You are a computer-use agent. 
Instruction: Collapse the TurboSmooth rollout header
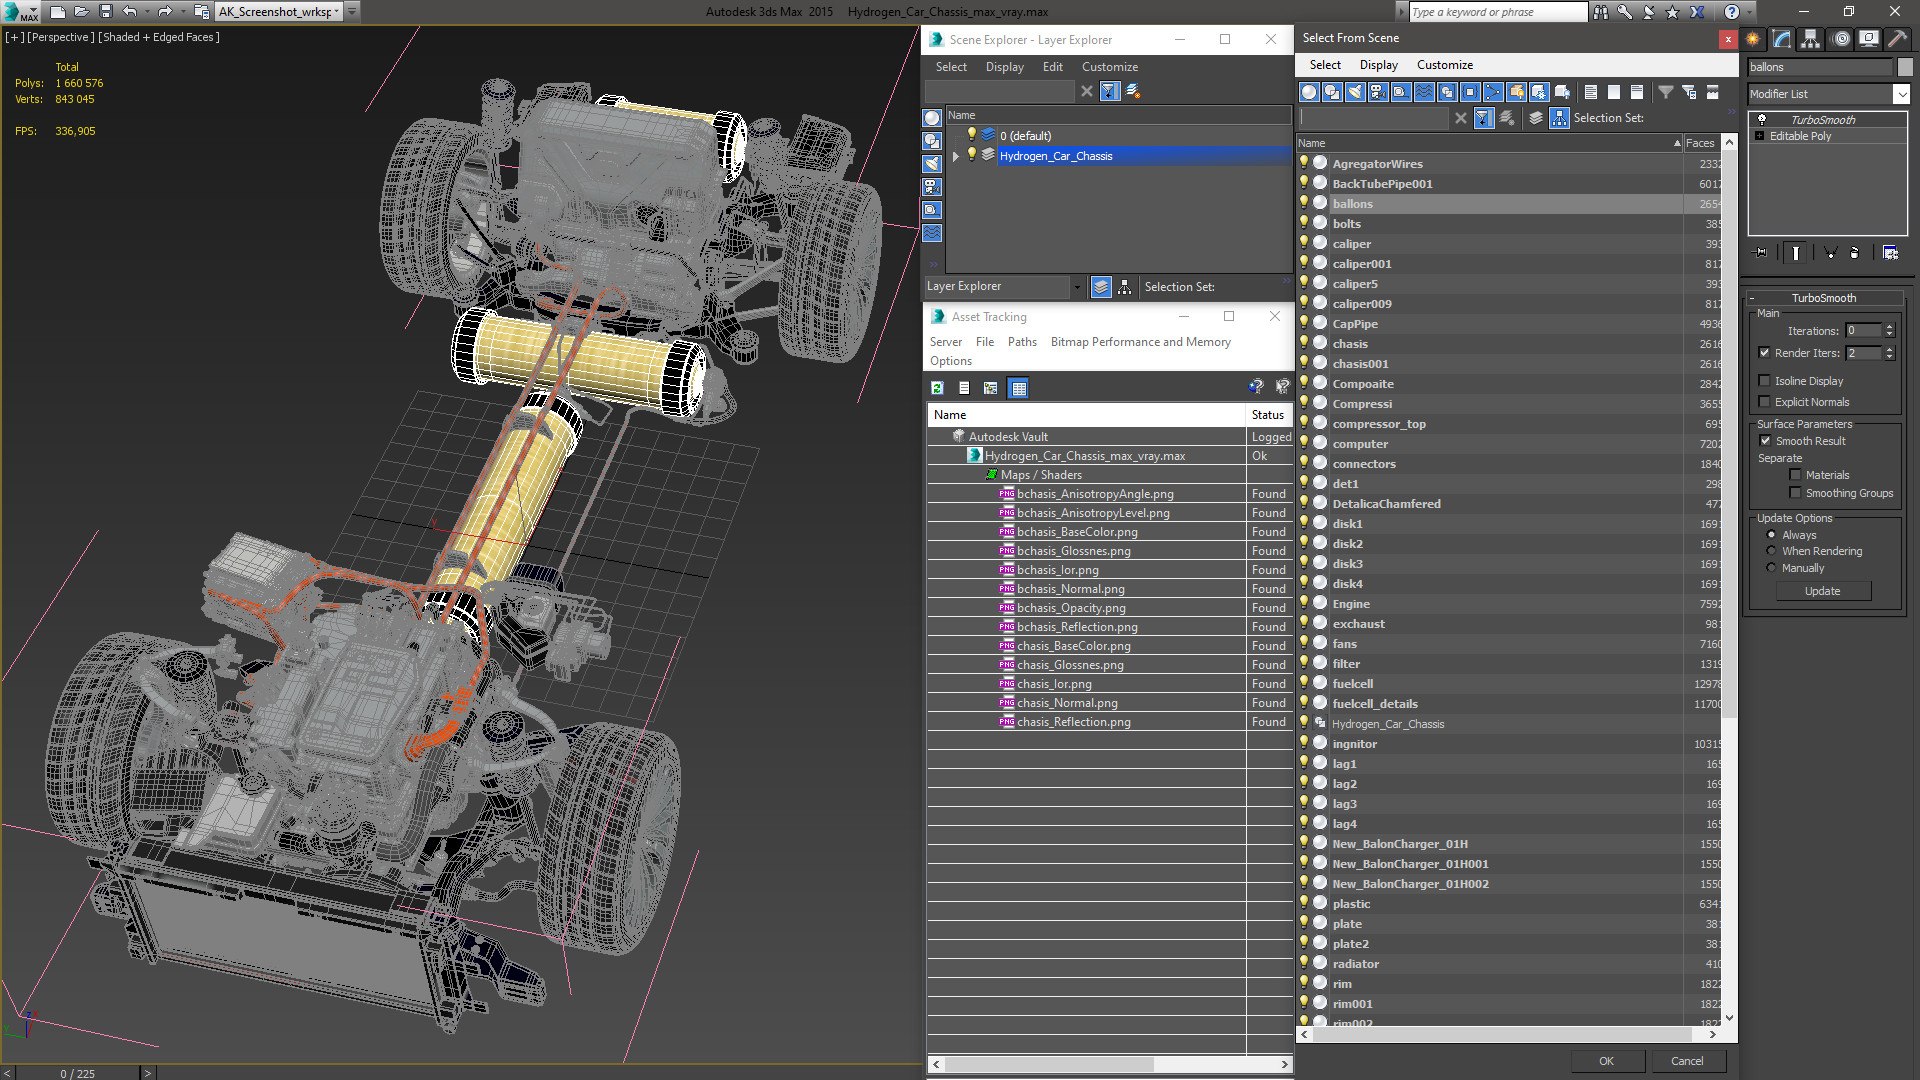point(1823,298)
